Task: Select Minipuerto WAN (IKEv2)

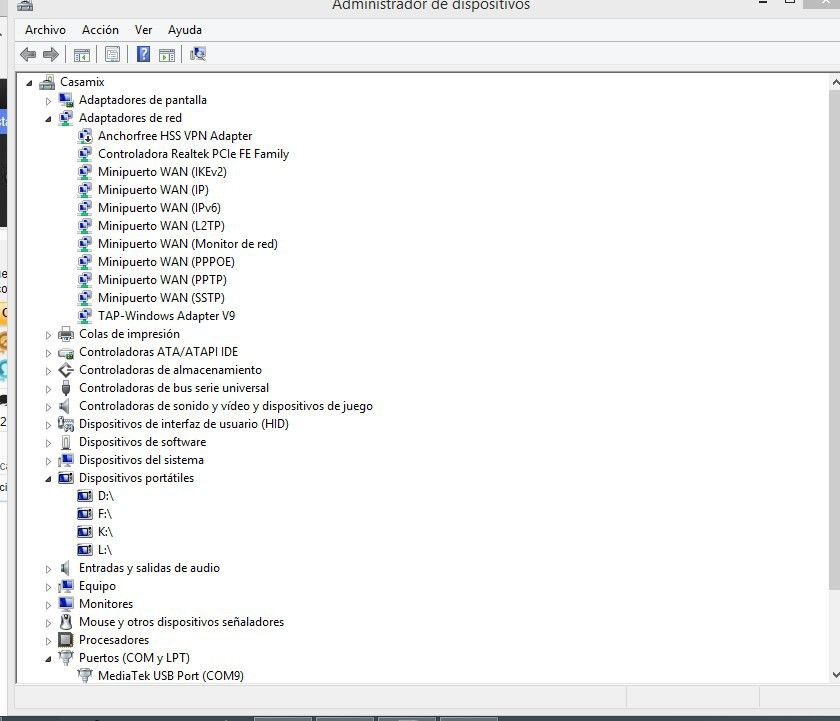Action: tap(162, 172)
